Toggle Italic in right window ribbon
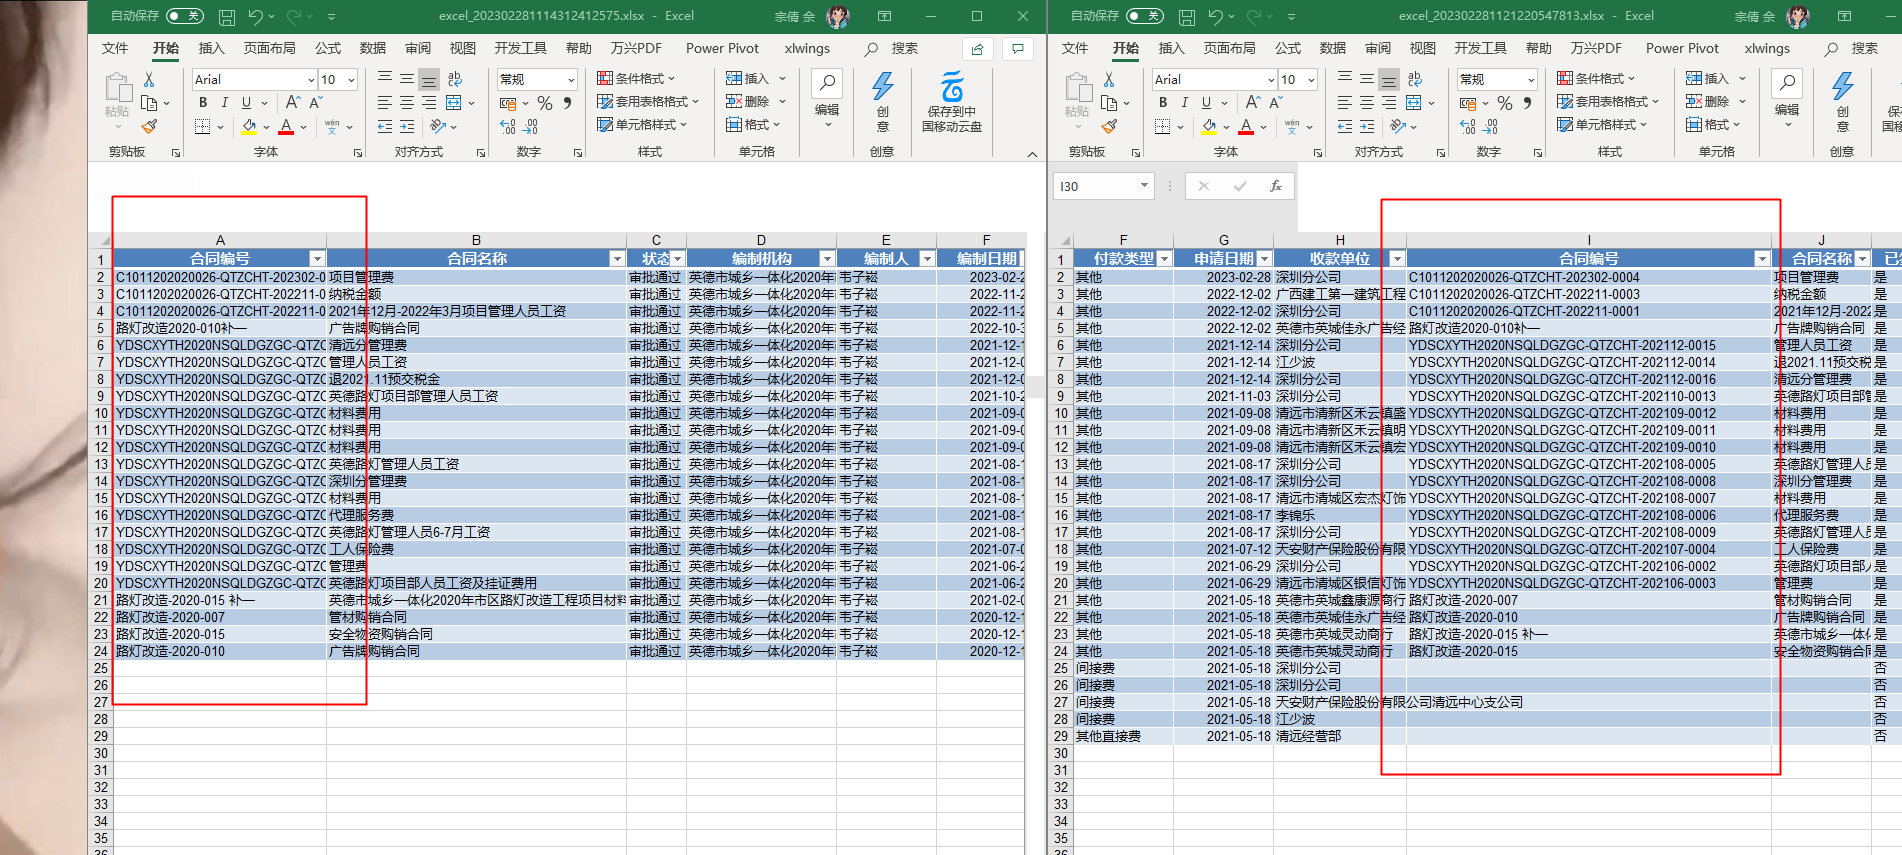The image size is (1902, 855). [x=1184, y=103]
